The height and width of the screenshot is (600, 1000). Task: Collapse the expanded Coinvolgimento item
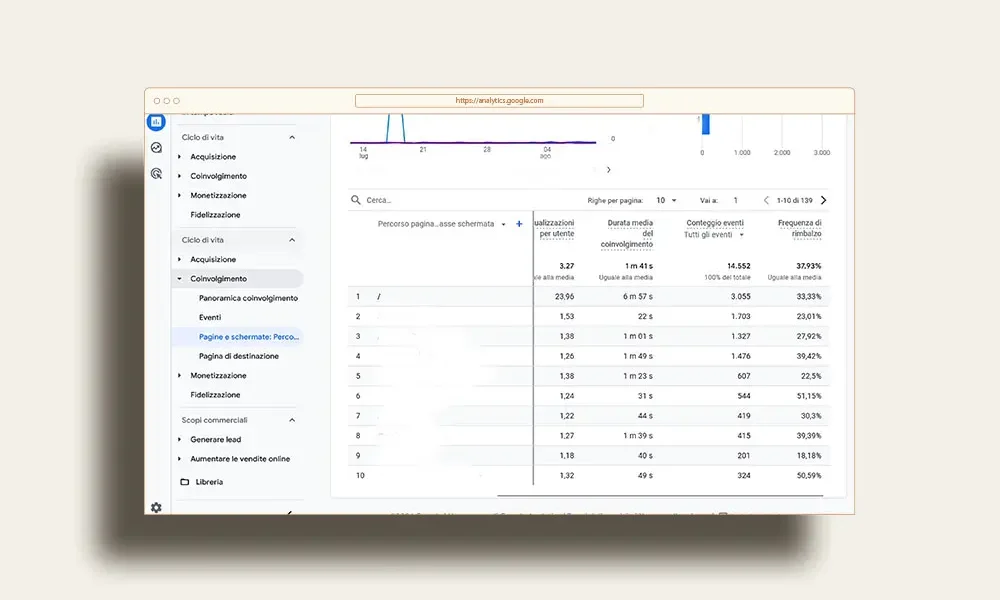pyautogui.click(x=179, y=279)
